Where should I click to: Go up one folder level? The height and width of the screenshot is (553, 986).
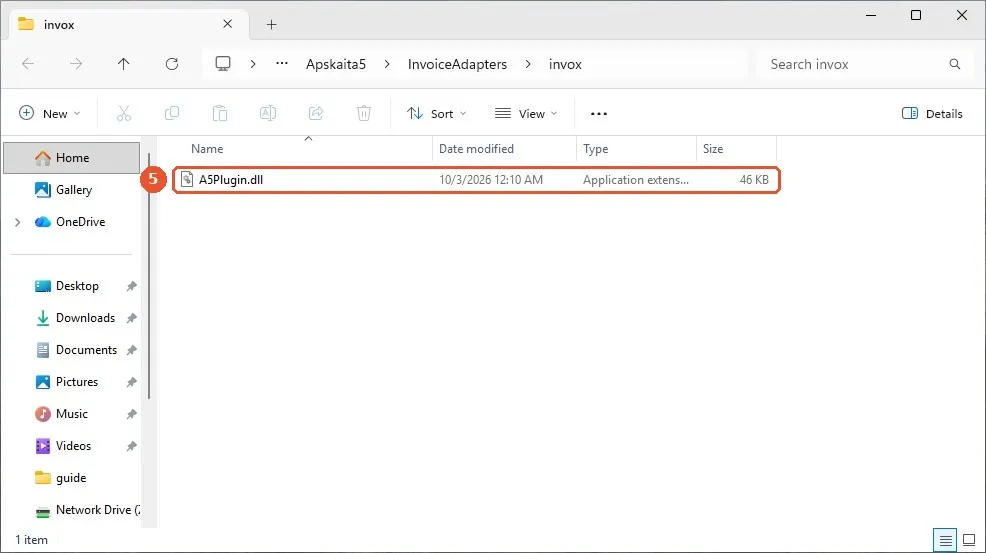[123, 64]
